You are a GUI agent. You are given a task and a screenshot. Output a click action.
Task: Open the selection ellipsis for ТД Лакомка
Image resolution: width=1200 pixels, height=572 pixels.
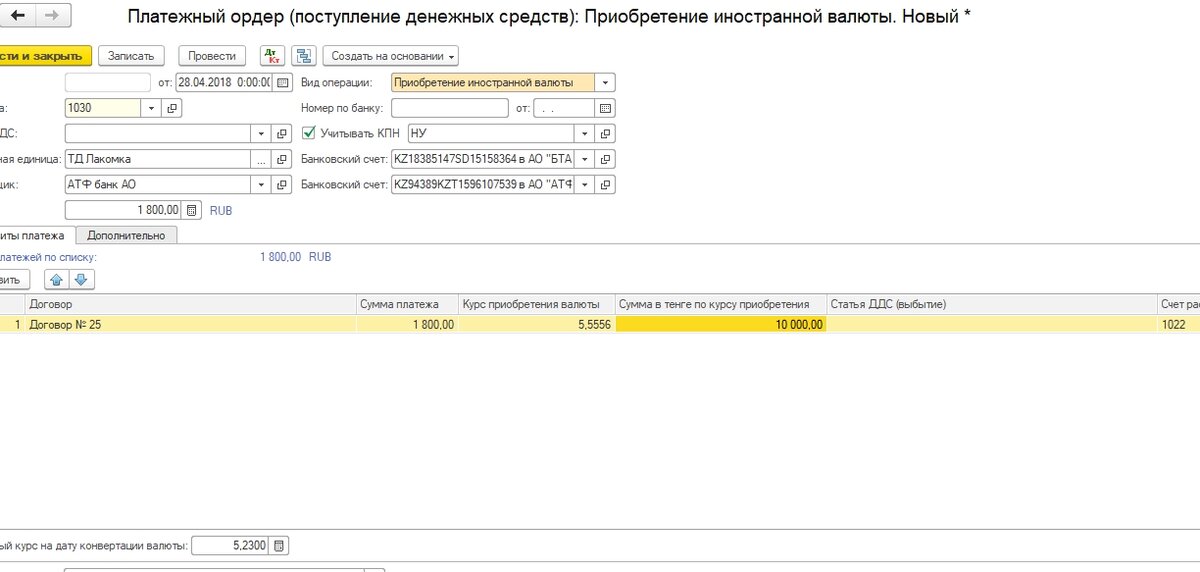(260, 159)
